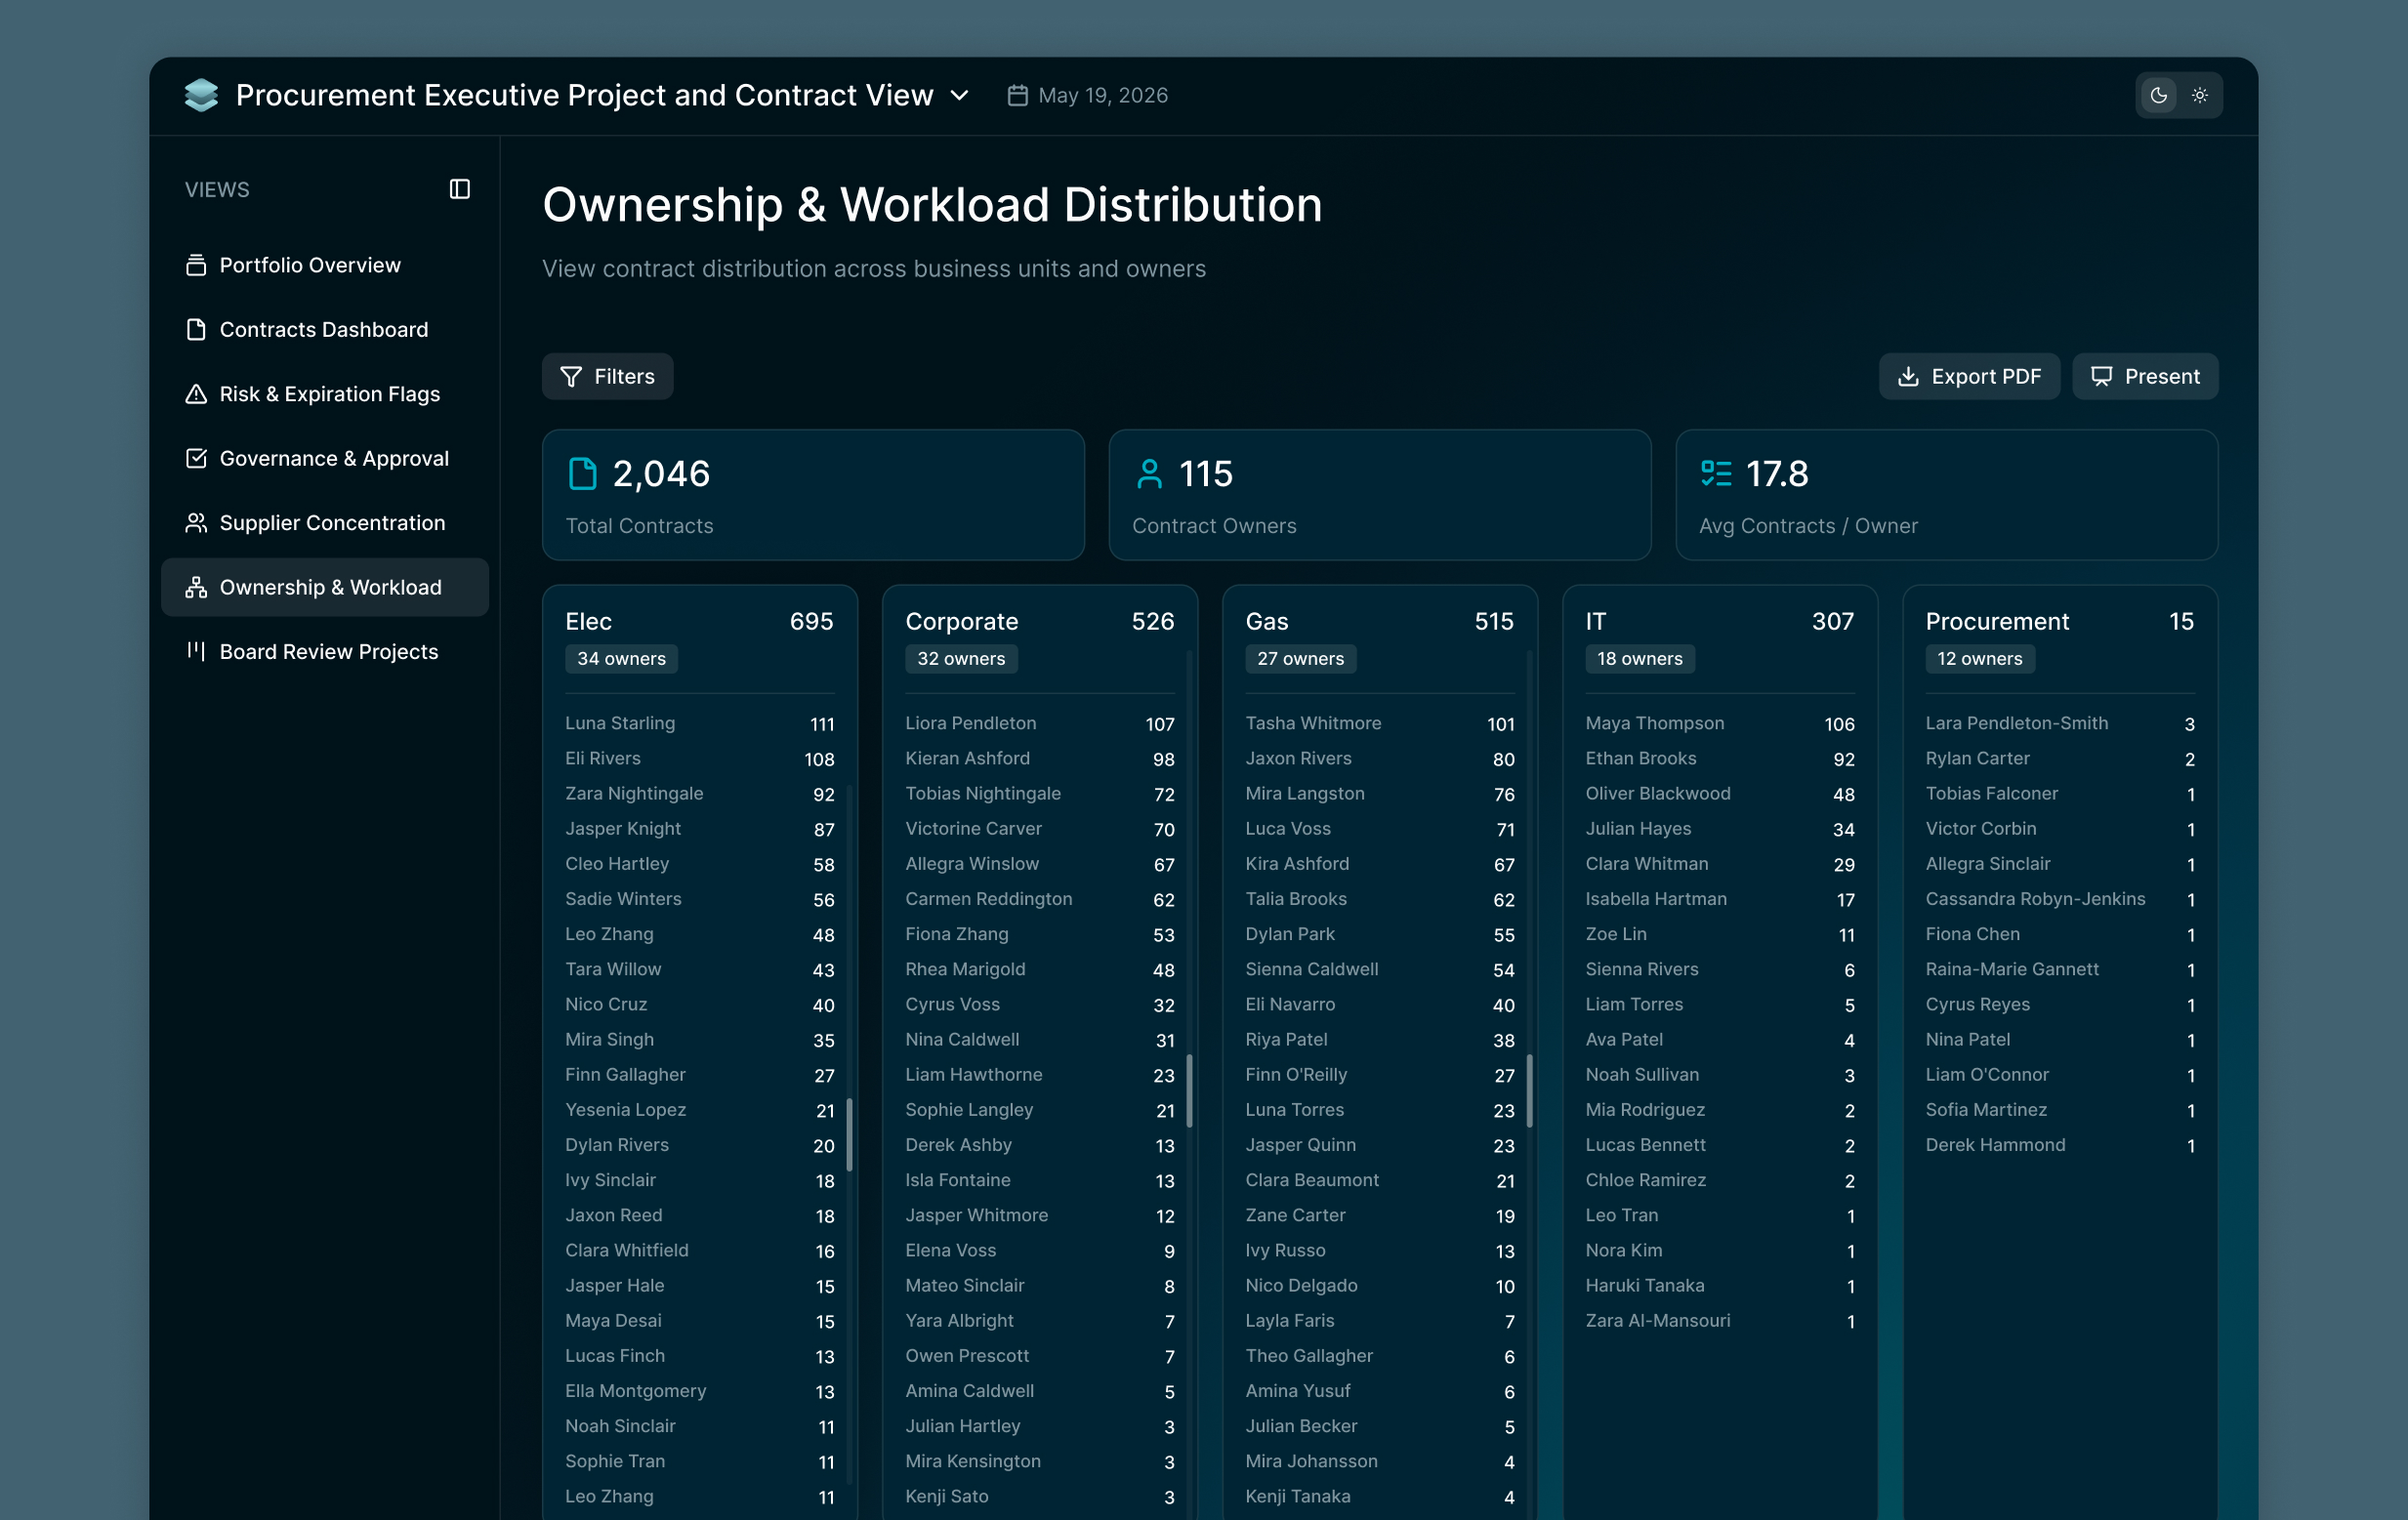Click the 32 owners badge

(x=961, y=659)
